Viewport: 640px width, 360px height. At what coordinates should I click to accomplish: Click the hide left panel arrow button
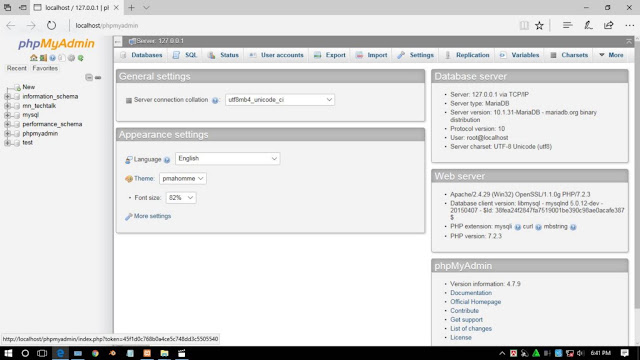[118, 41]
